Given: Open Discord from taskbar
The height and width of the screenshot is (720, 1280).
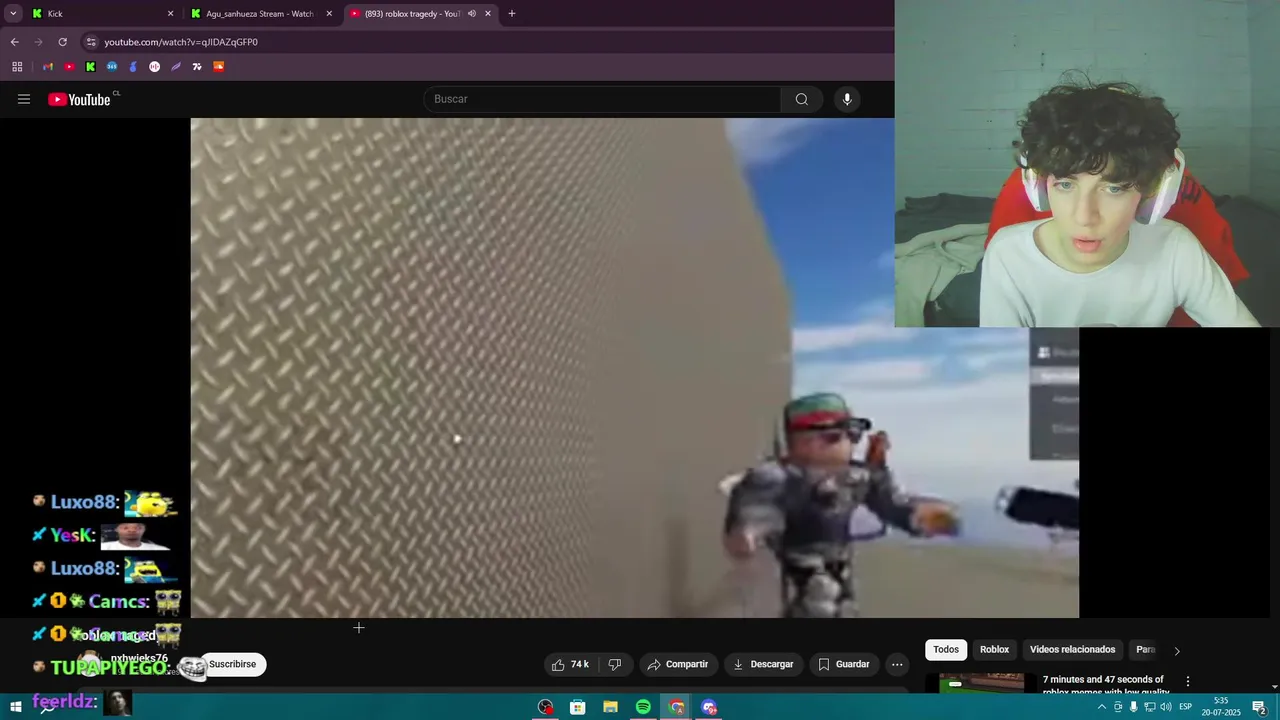Looking at the screenshot, I should 709,707.
